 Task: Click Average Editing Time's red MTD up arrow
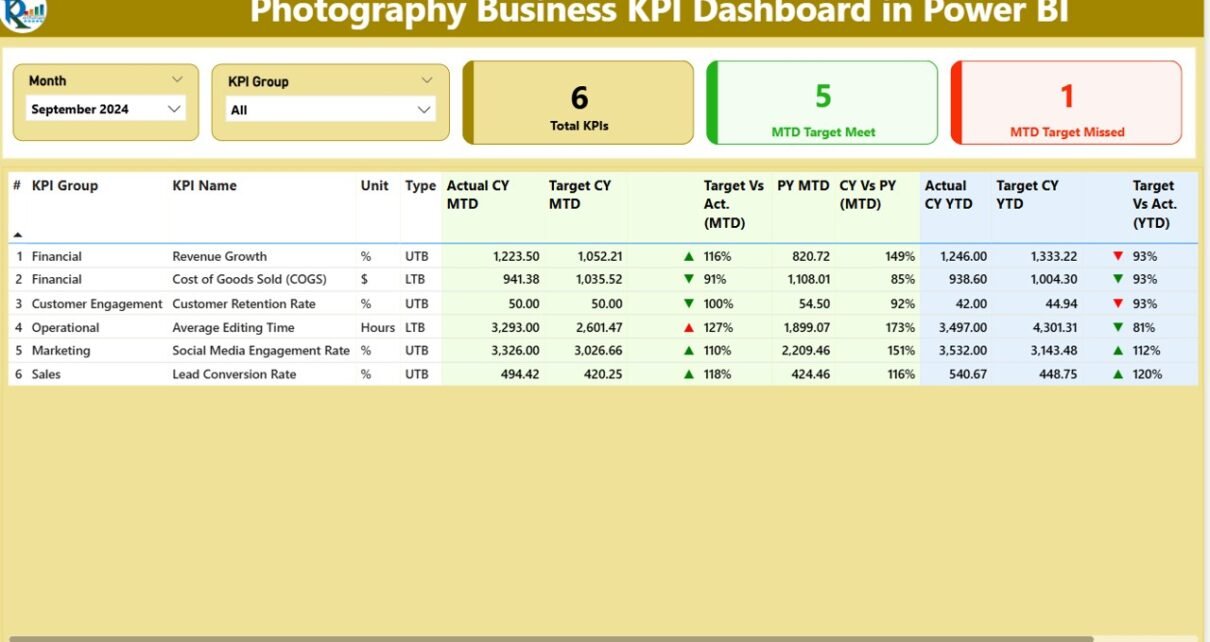[688, 328]
